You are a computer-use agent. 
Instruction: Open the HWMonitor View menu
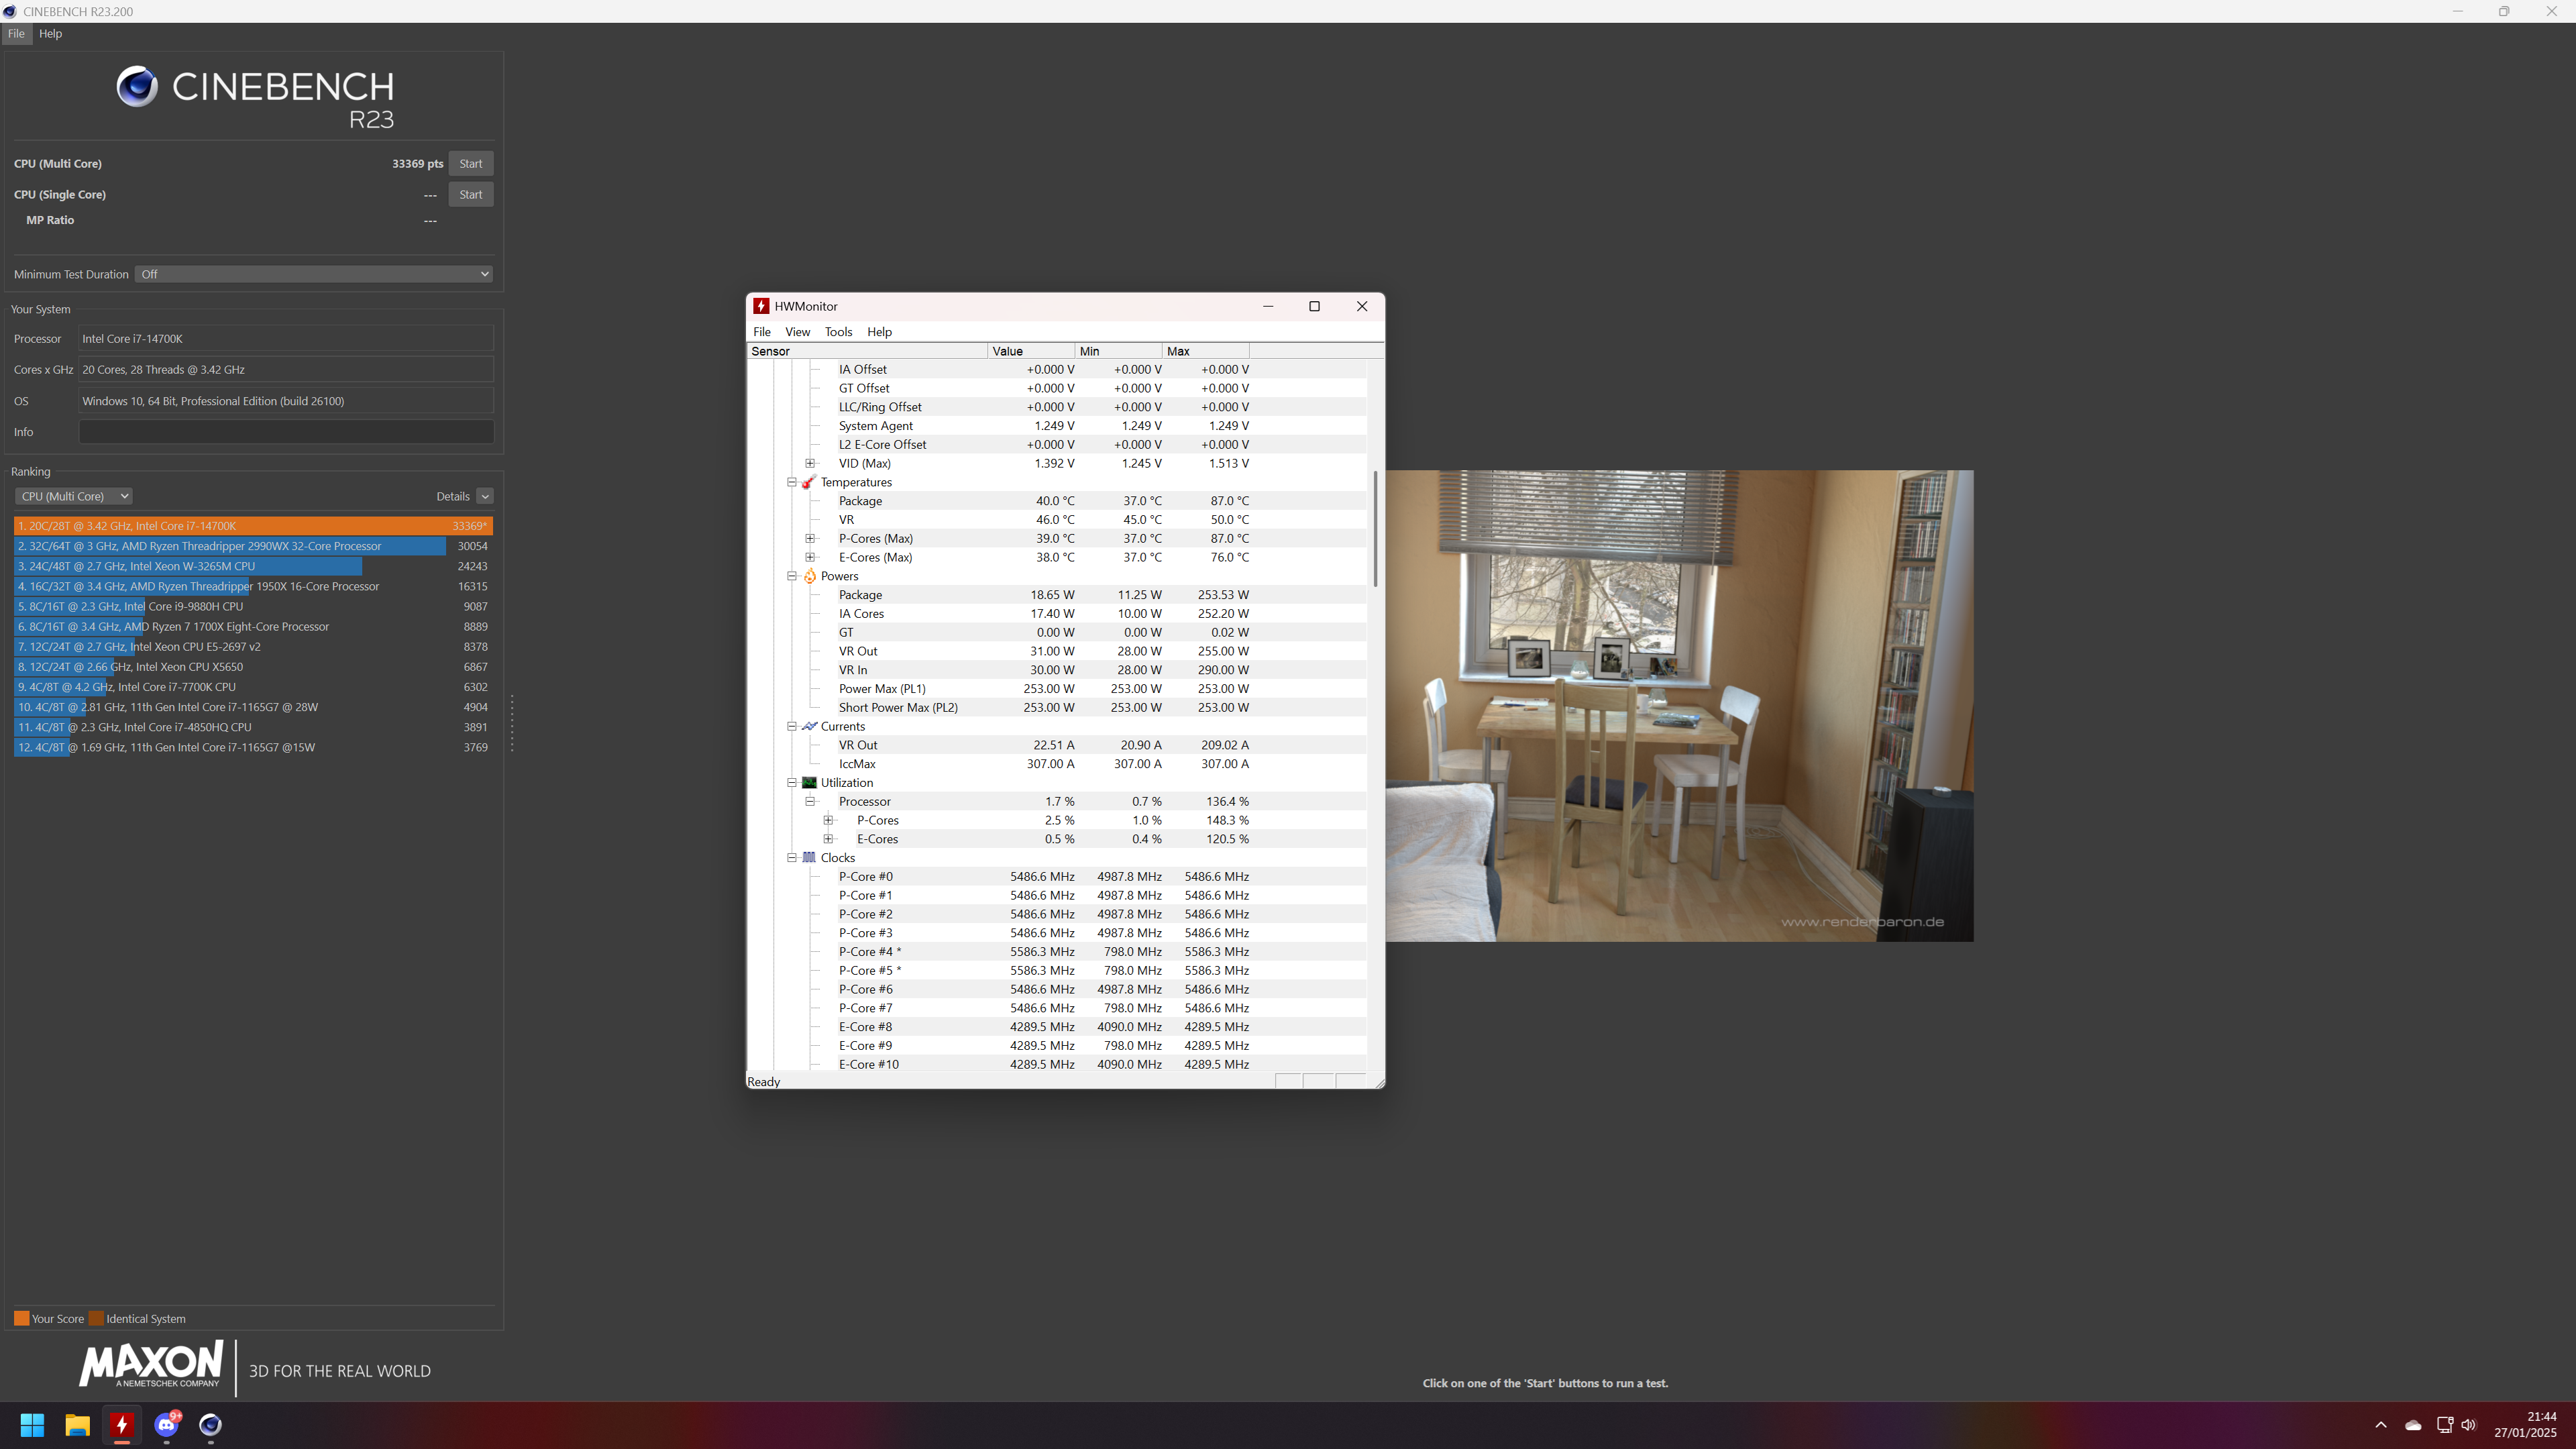click(797, 332)
